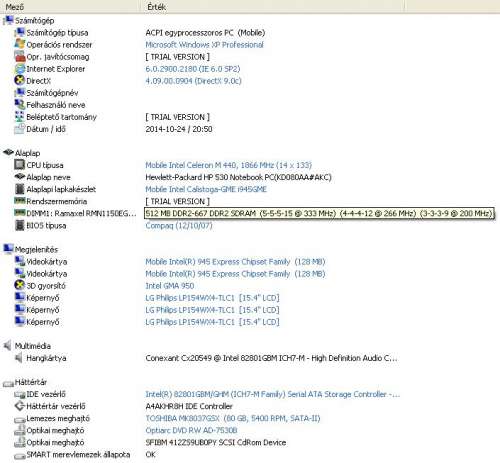Viewport: 500px width, 463px height.
Task: Select the Conexant Cx20549 audio value
Action: tap(271, 358)
